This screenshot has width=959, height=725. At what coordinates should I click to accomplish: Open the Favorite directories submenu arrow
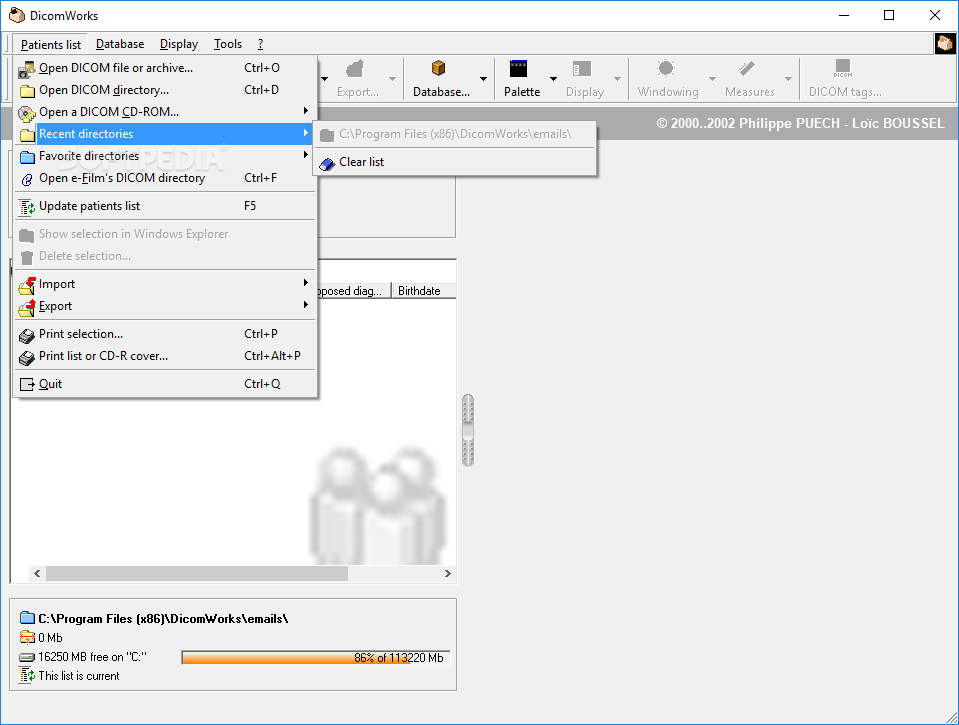click(x=305, y=155)
